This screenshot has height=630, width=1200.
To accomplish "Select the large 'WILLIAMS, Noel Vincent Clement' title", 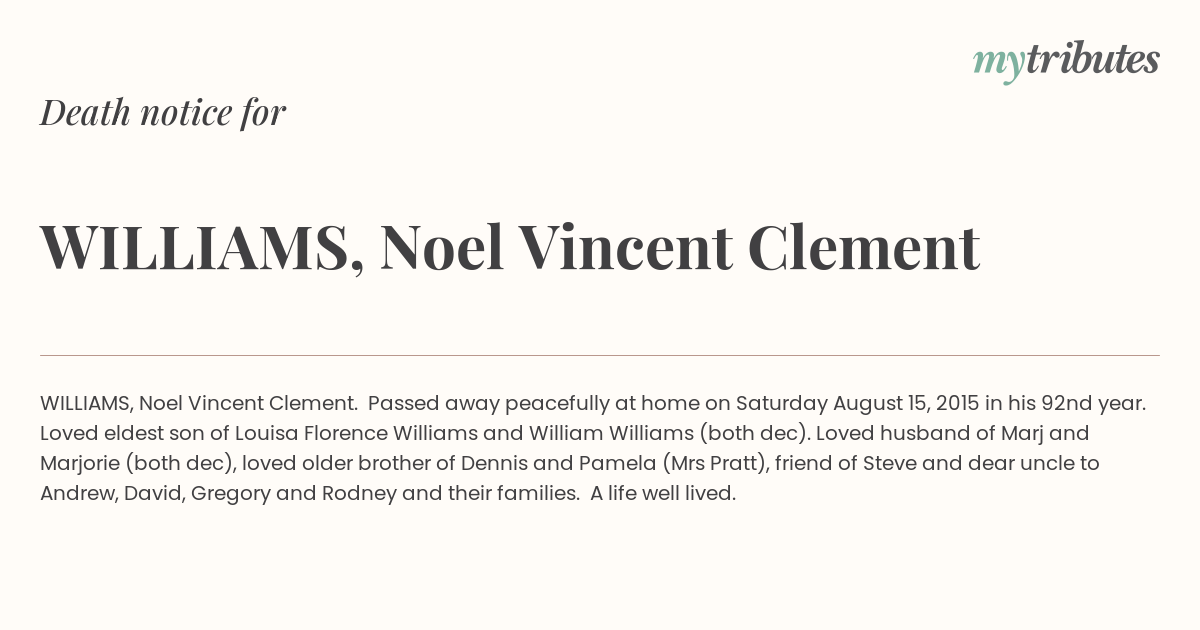I will click(x=510, y=247).
